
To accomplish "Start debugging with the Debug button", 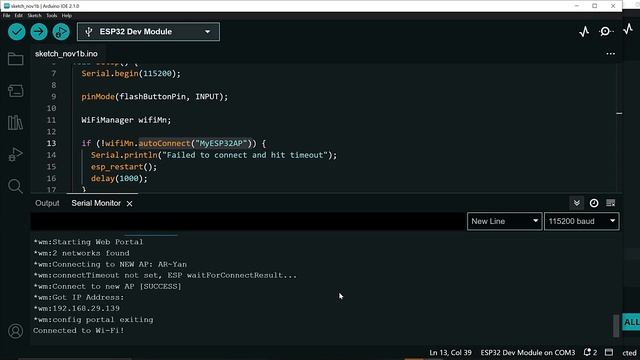I will pyautogui.click(x=61, y=32).
